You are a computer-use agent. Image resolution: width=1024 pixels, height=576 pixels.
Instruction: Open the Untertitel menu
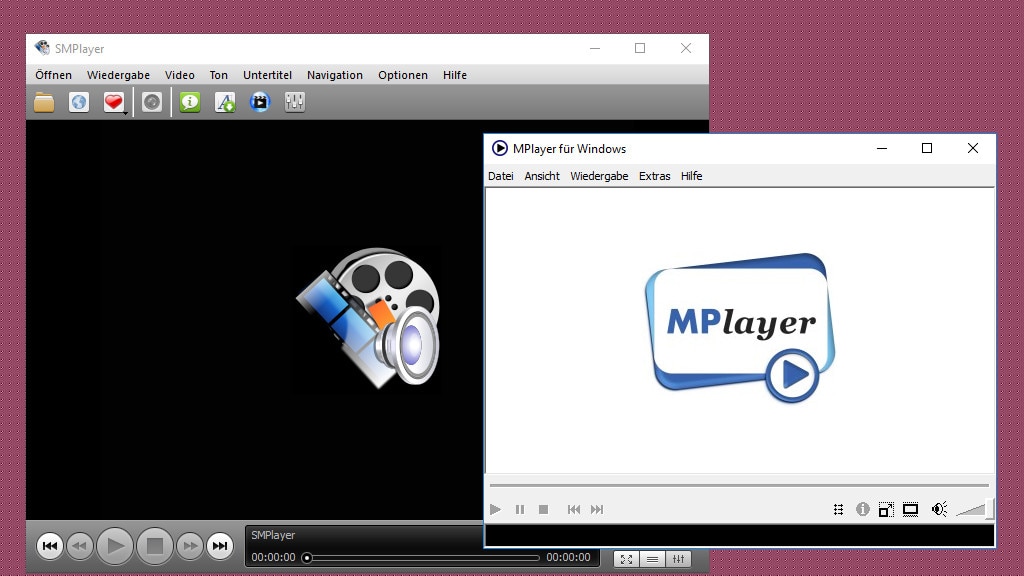(267, 75)
